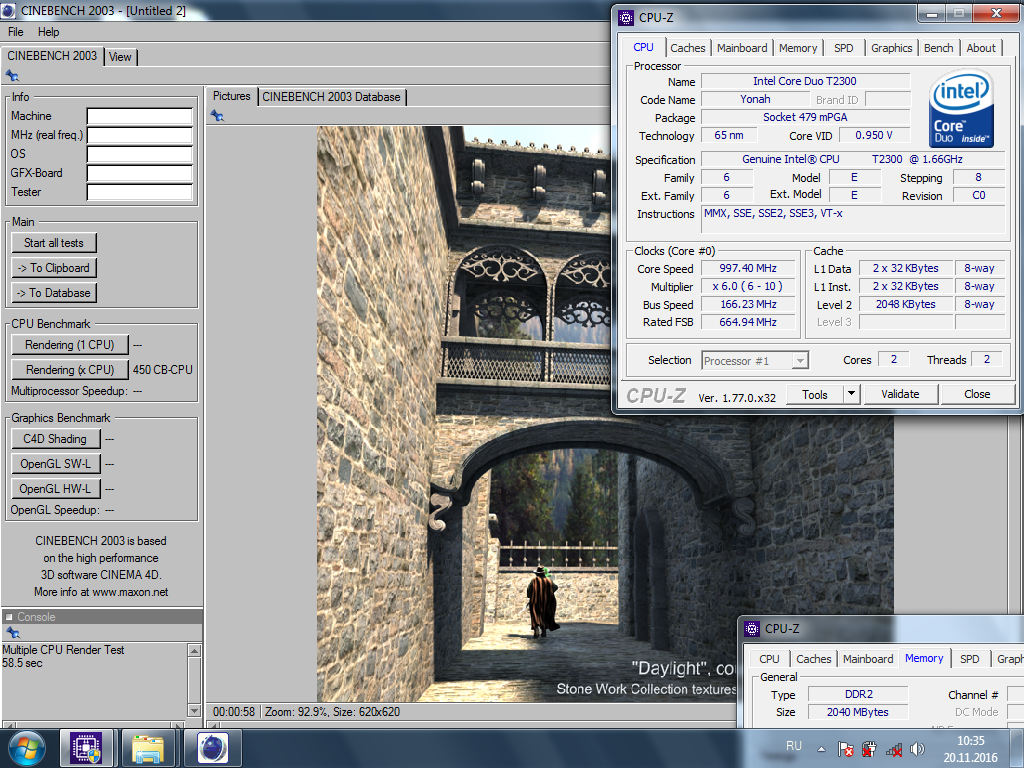Click the Core Speed 997.40 MHz value
This screenshot has height=768, width=1024.
tap(748, 268)
